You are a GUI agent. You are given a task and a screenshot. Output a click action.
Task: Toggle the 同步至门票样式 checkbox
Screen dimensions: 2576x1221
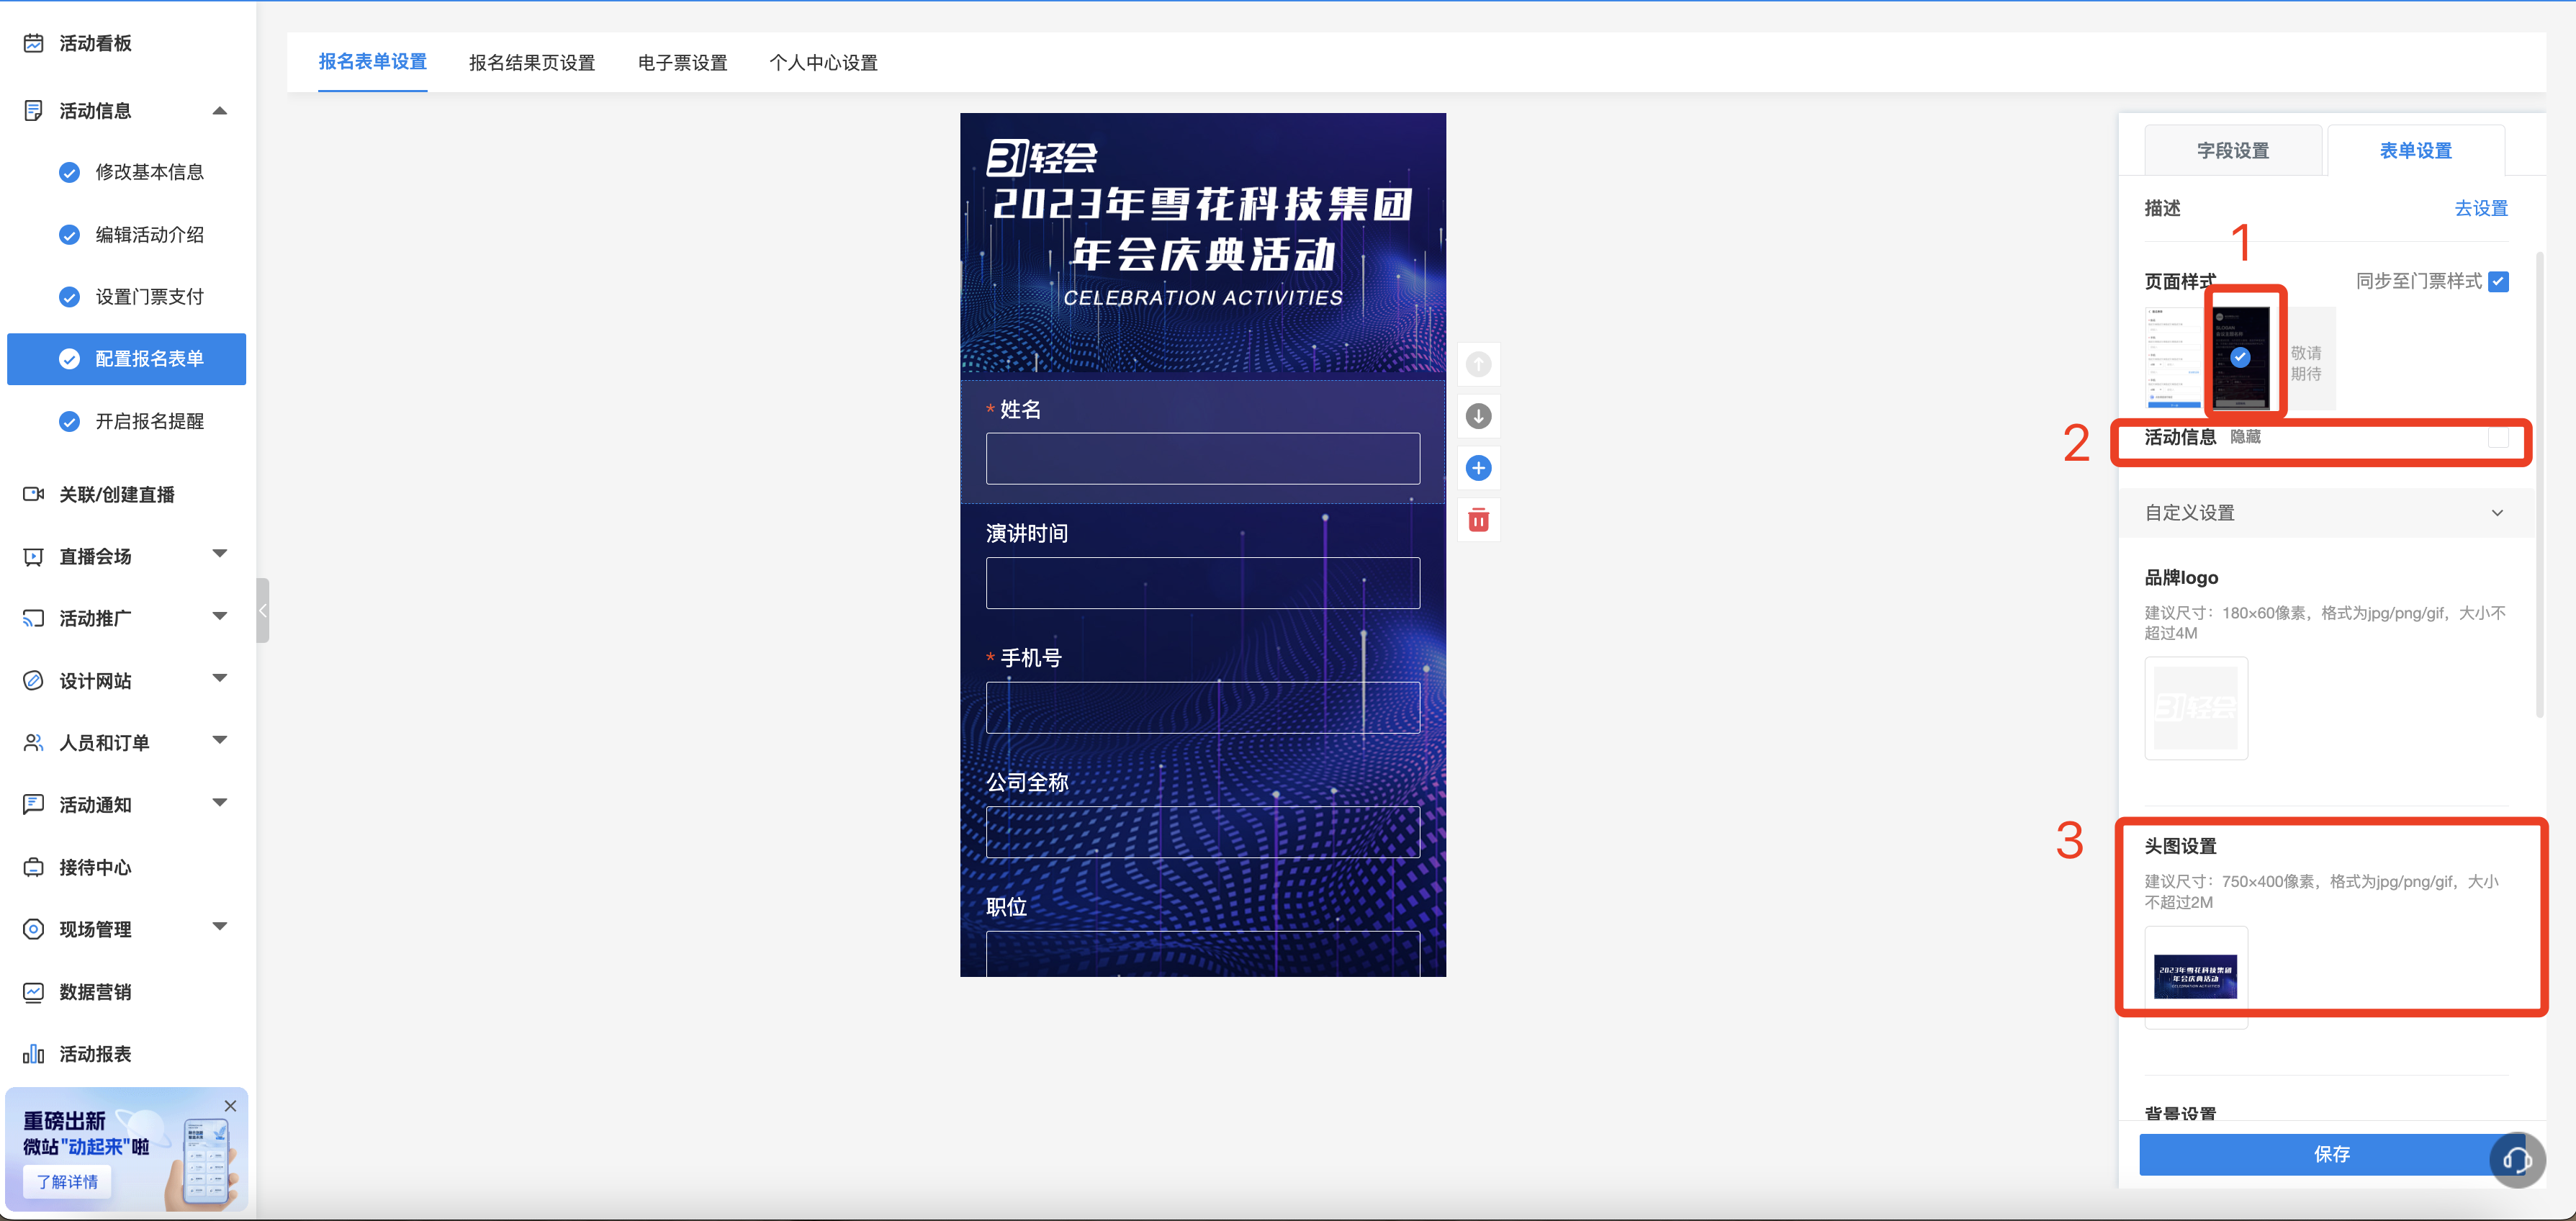[2498, 281]
